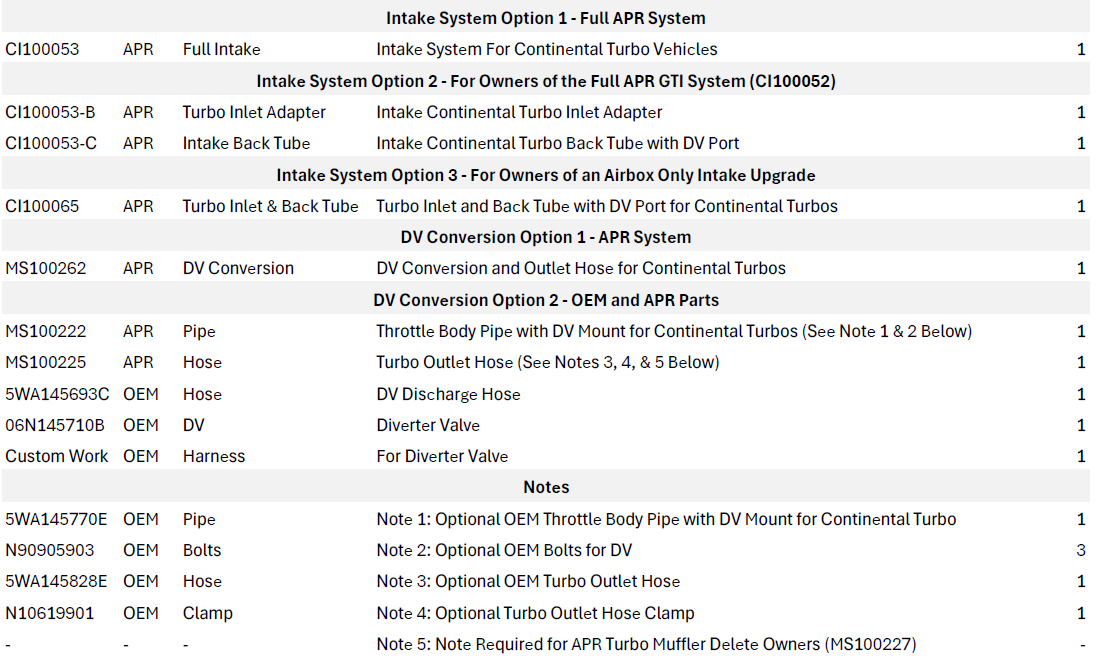Select the 'Custom Work' cell

[x=56, y=456]
